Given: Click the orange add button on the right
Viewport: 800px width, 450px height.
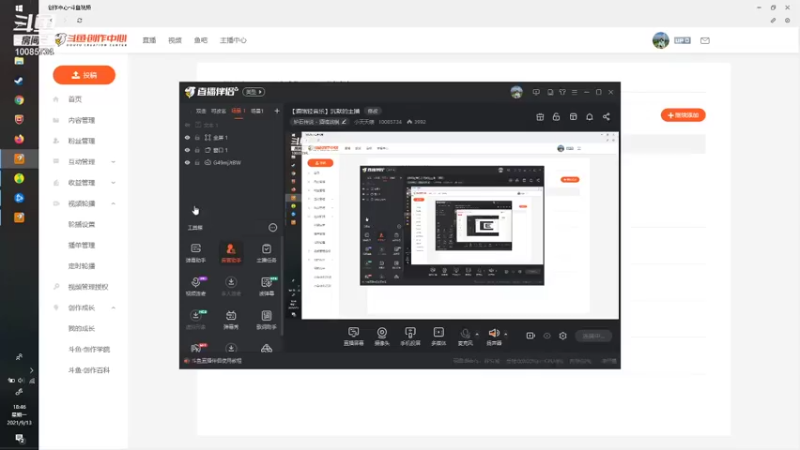Looking at the screenshot, I should 683,115.
